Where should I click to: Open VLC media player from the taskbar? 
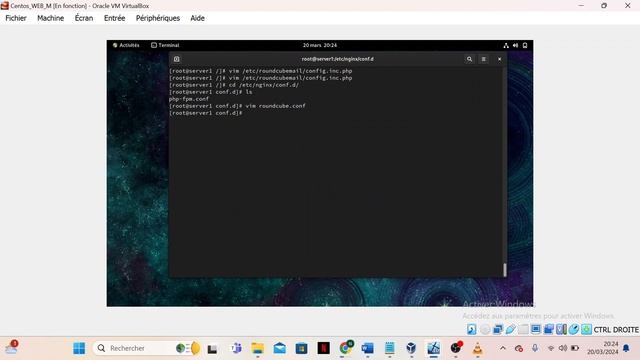(477, 348)
